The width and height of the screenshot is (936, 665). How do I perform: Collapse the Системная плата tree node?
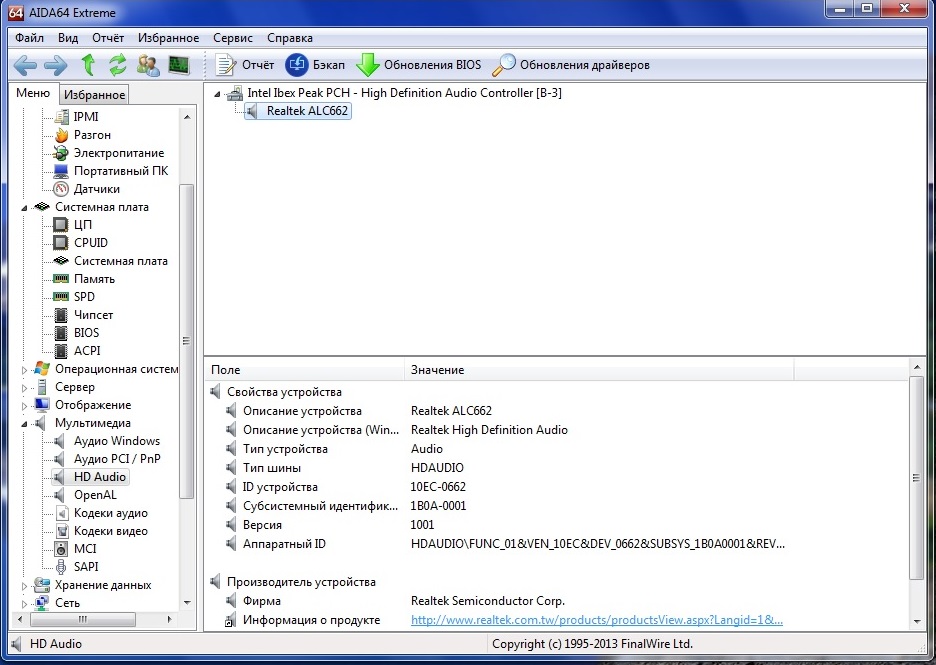[x=27, y=207]
